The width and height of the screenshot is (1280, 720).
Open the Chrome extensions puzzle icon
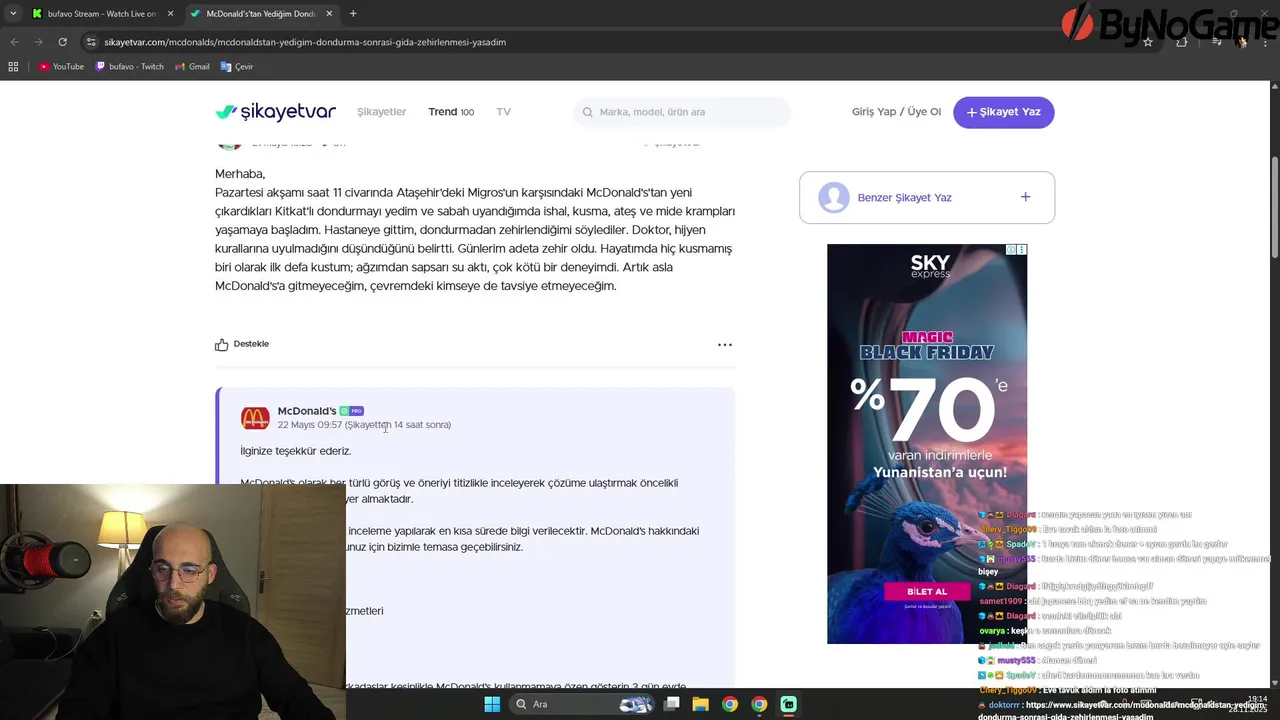coord(1182,42)
